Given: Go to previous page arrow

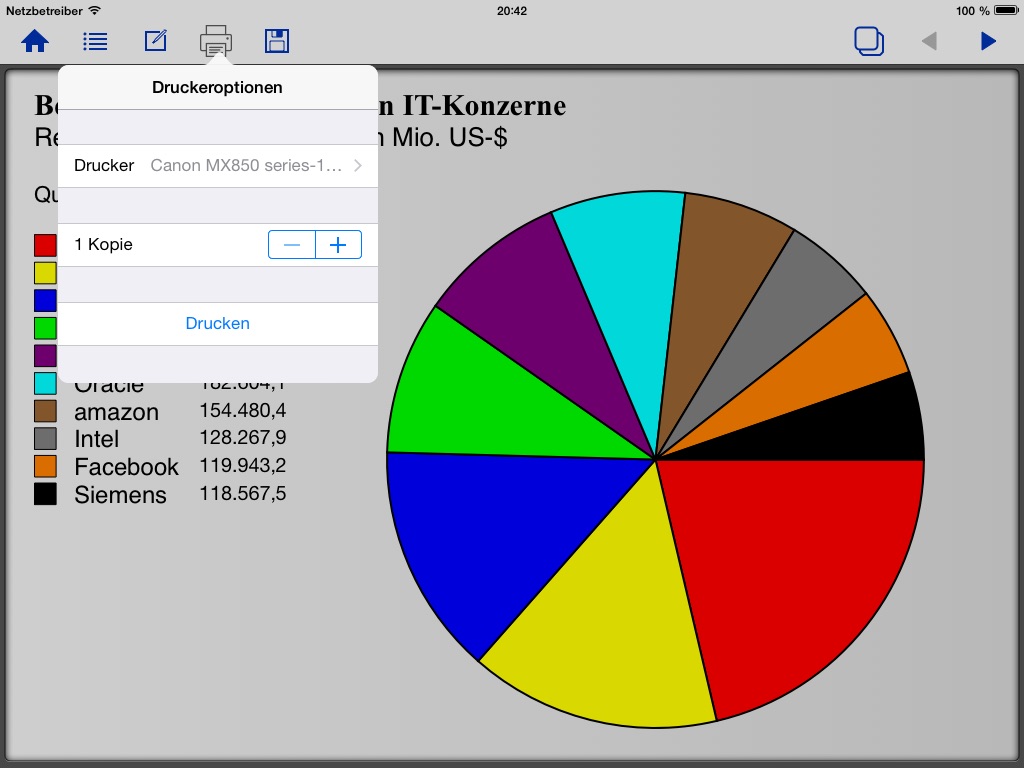Looking at the screenshot, I should coord(929,41).
